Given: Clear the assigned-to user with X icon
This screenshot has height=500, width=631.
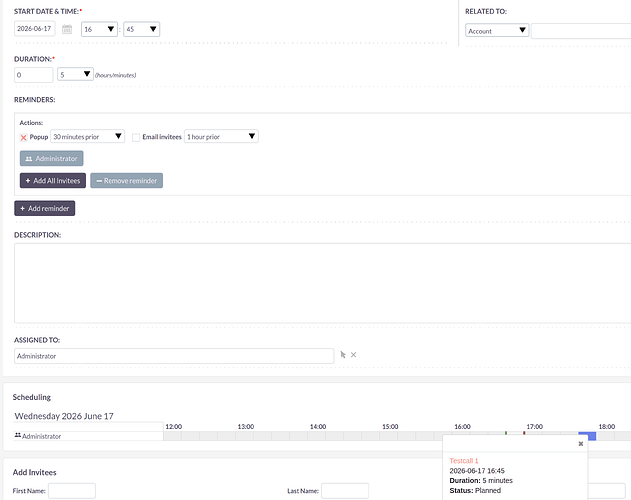Looking at the screenshot, I should coord(353,355).
